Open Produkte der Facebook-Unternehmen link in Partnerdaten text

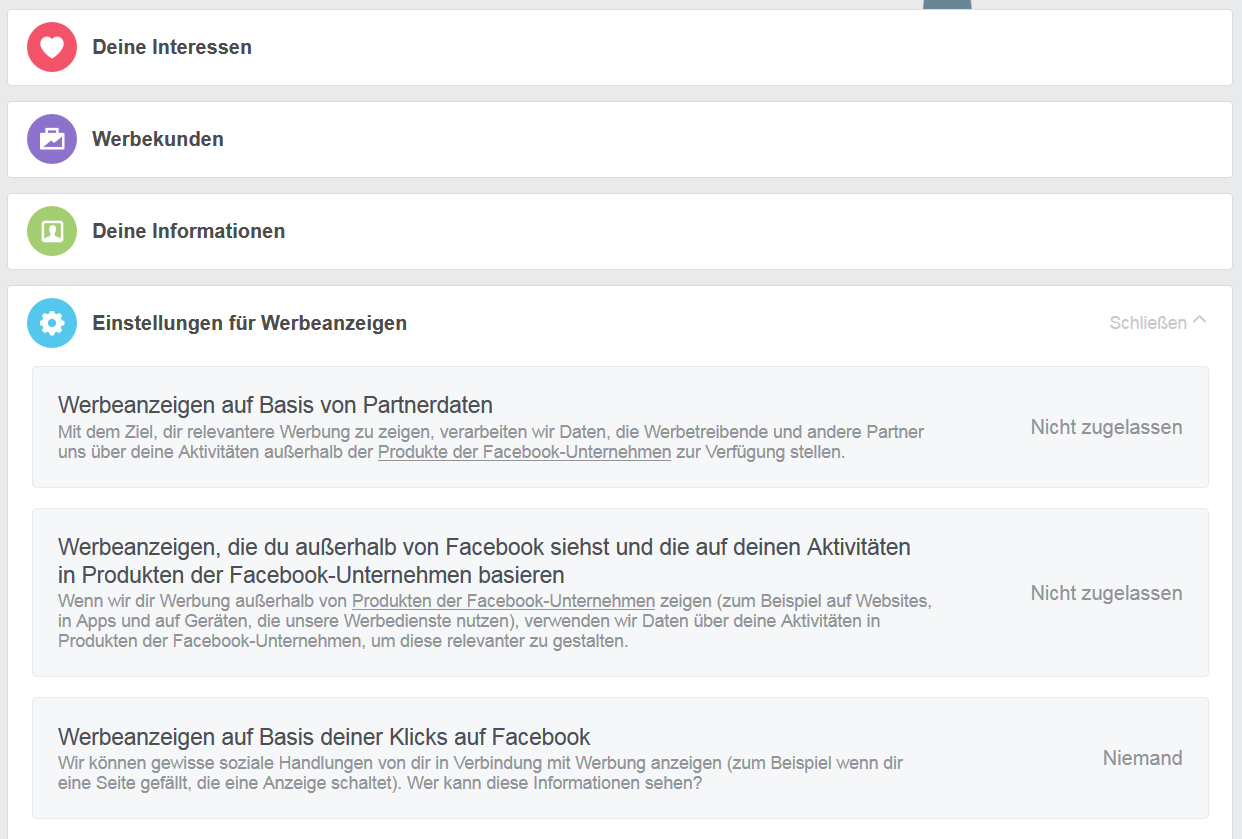(x=524, y=452)
